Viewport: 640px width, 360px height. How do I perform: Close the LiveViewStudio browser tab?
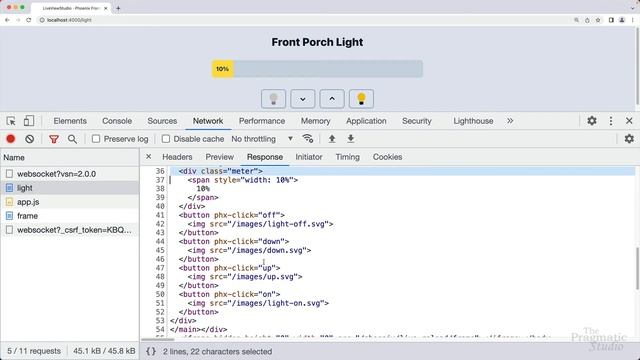coord(106,8)
